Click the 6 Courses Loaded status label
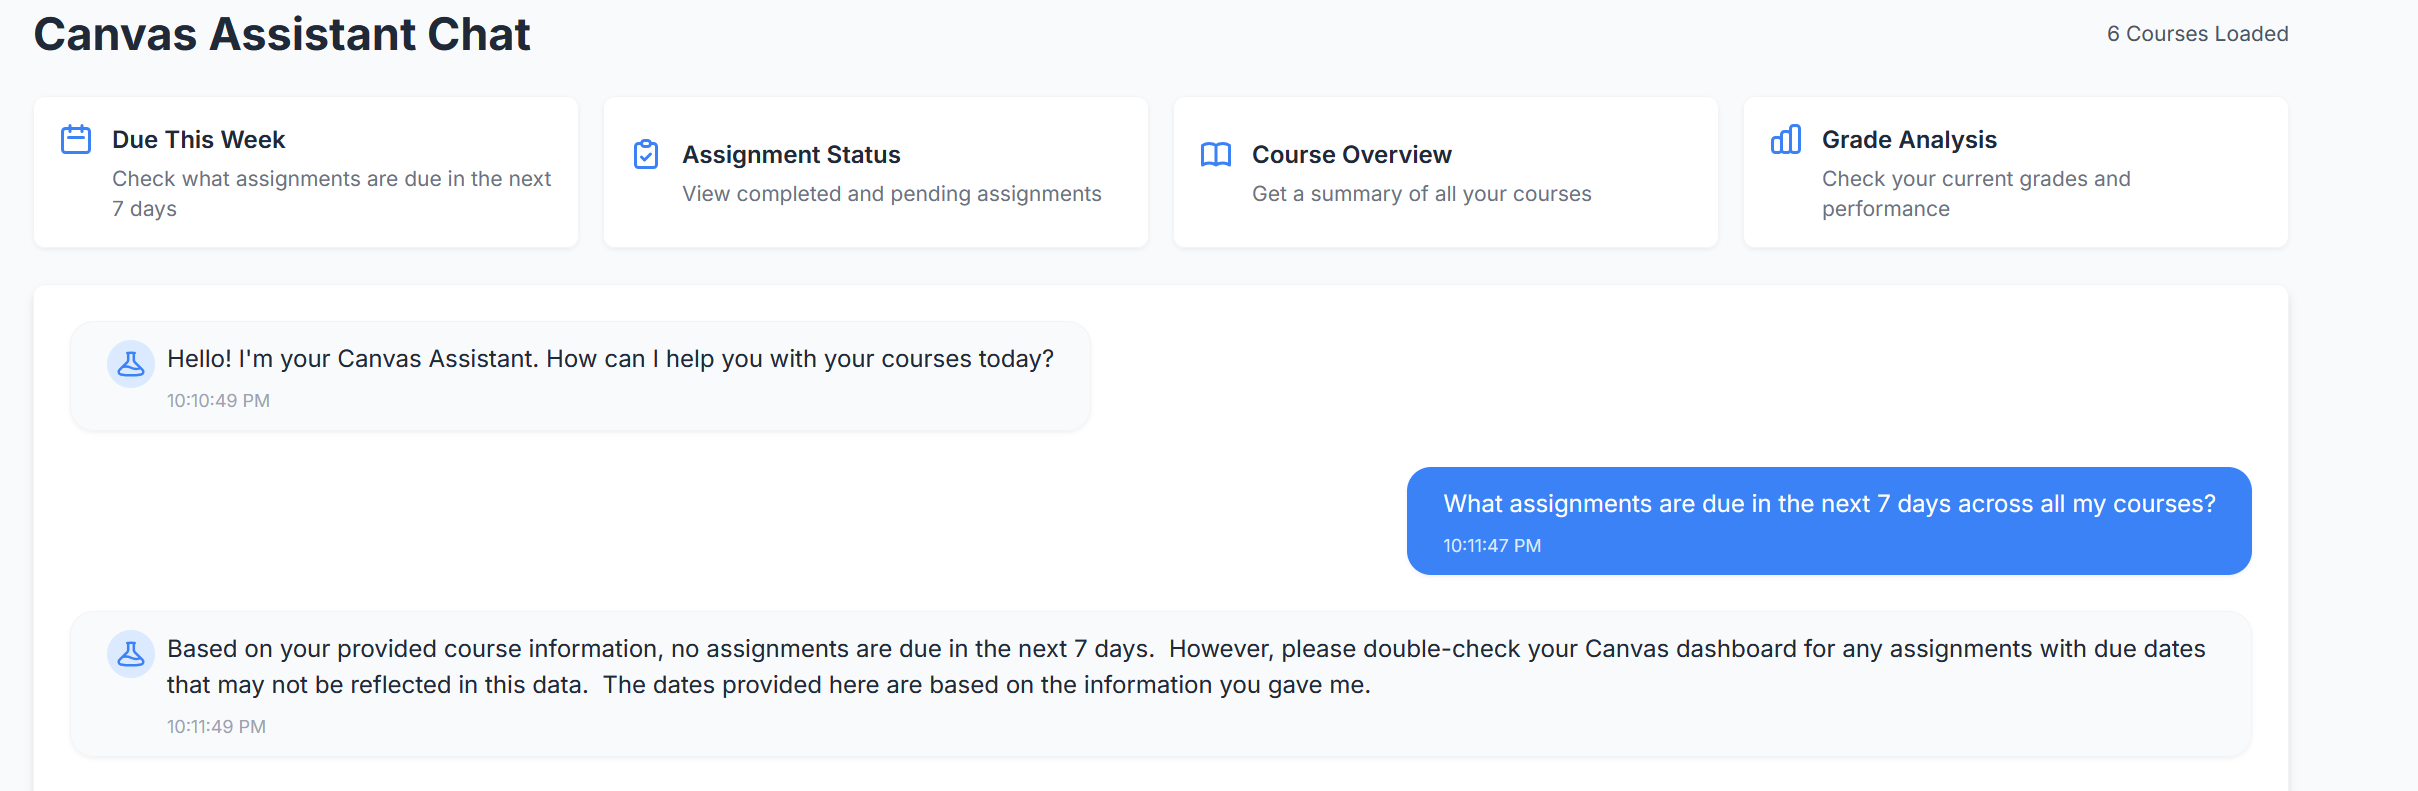The width and height of the screenshot is (2418, 791). (x=2197, y=34)
